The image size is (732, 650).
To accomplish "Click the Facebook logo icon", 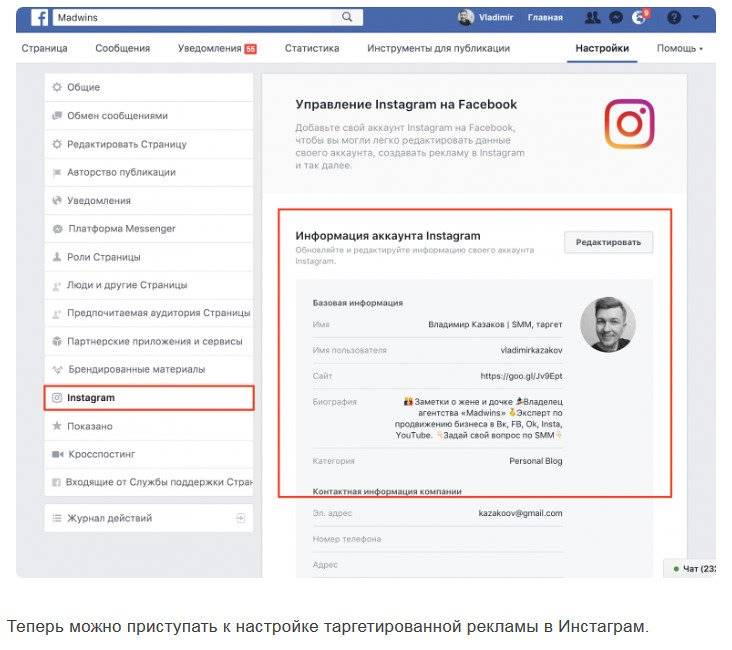I will pos(40,18).
